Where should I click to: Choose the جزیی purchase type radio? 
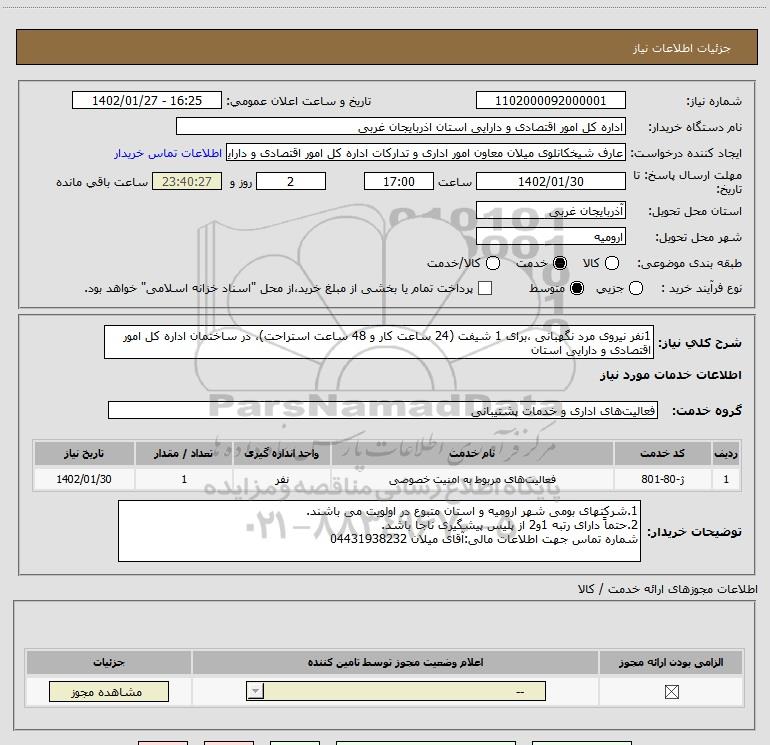coord(635,288)
